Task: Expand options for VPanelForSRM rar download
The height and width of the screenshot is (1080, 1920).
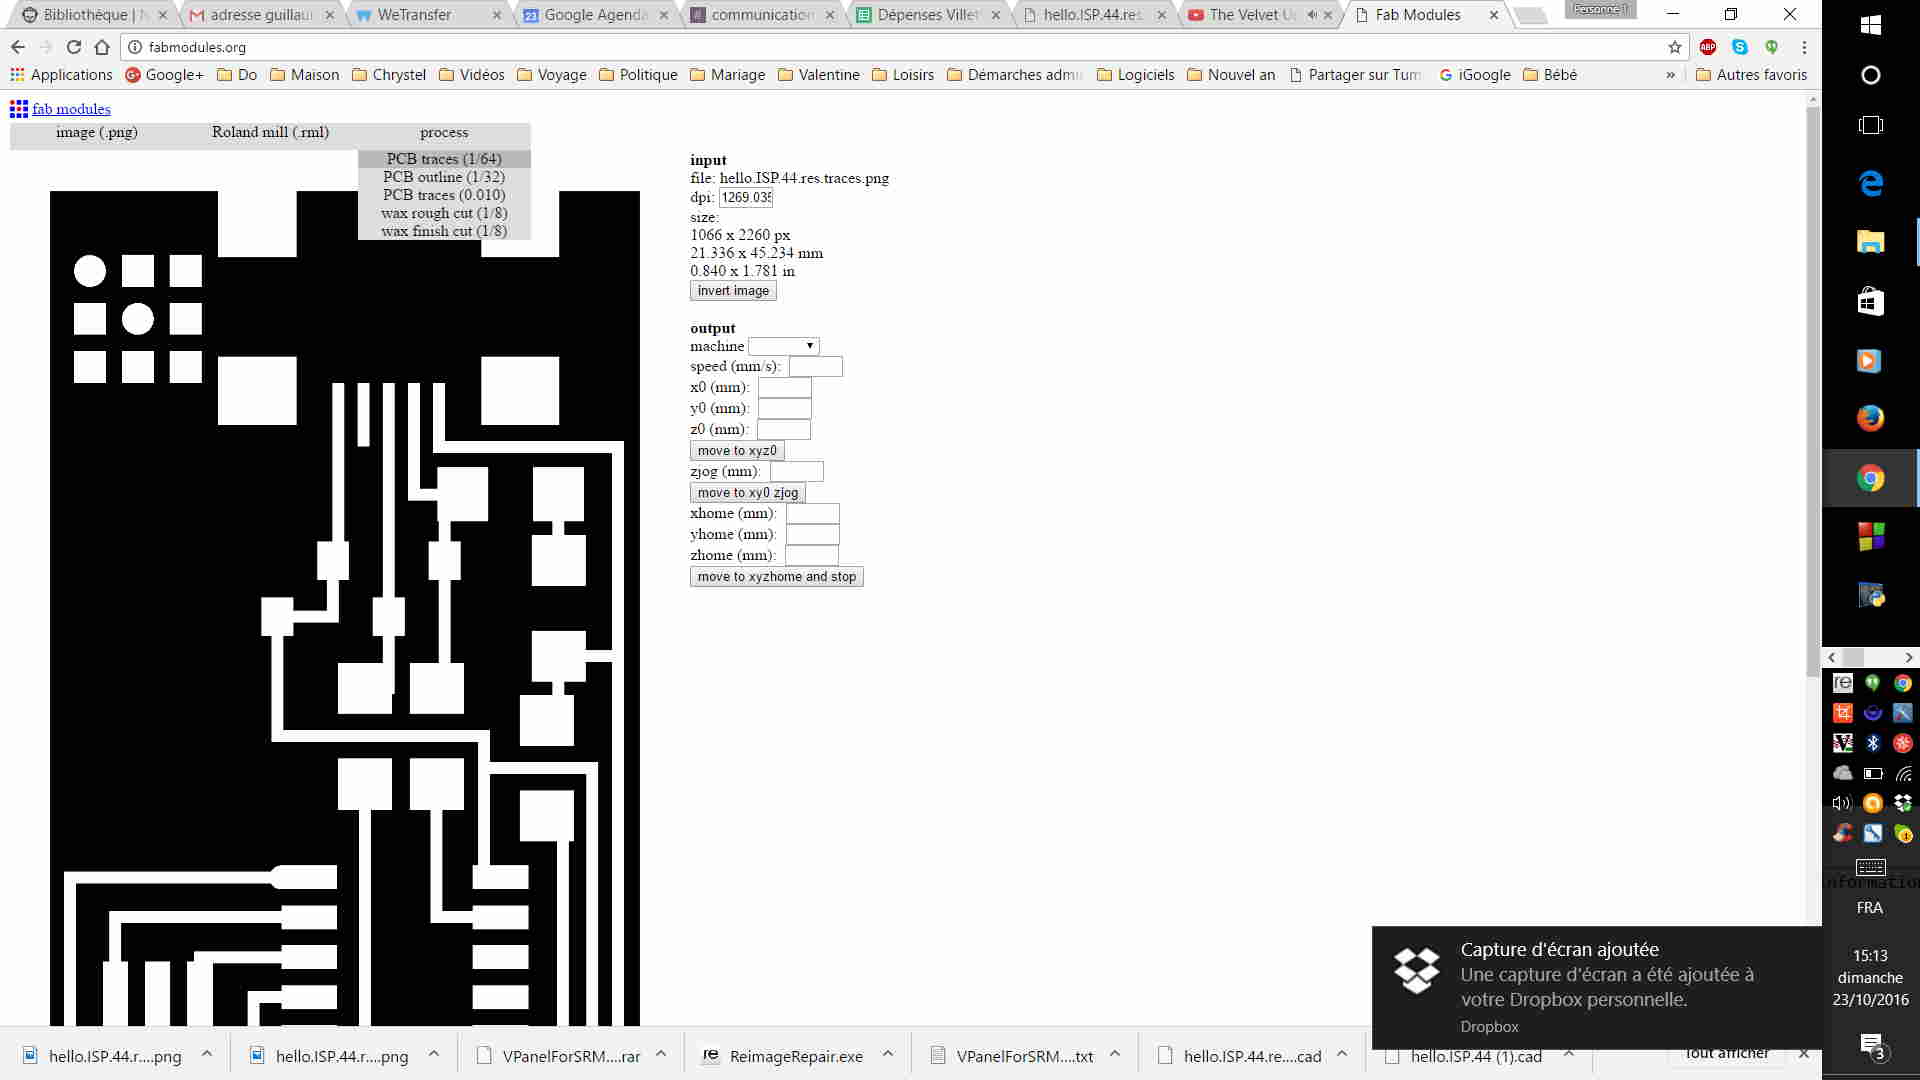Action: point(661,1054)
